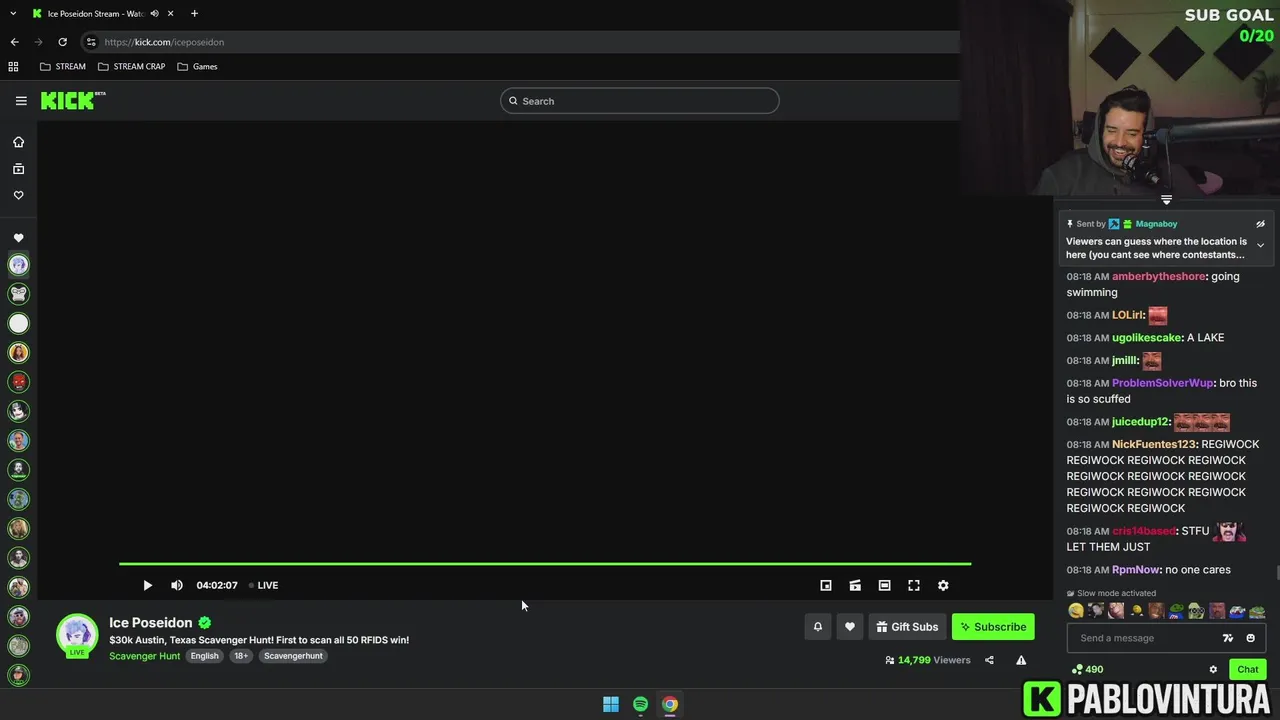Screen dimensions: 1280x720
Task: Open the Scavenger Hunt category link
Action: [x=145, y=656]
